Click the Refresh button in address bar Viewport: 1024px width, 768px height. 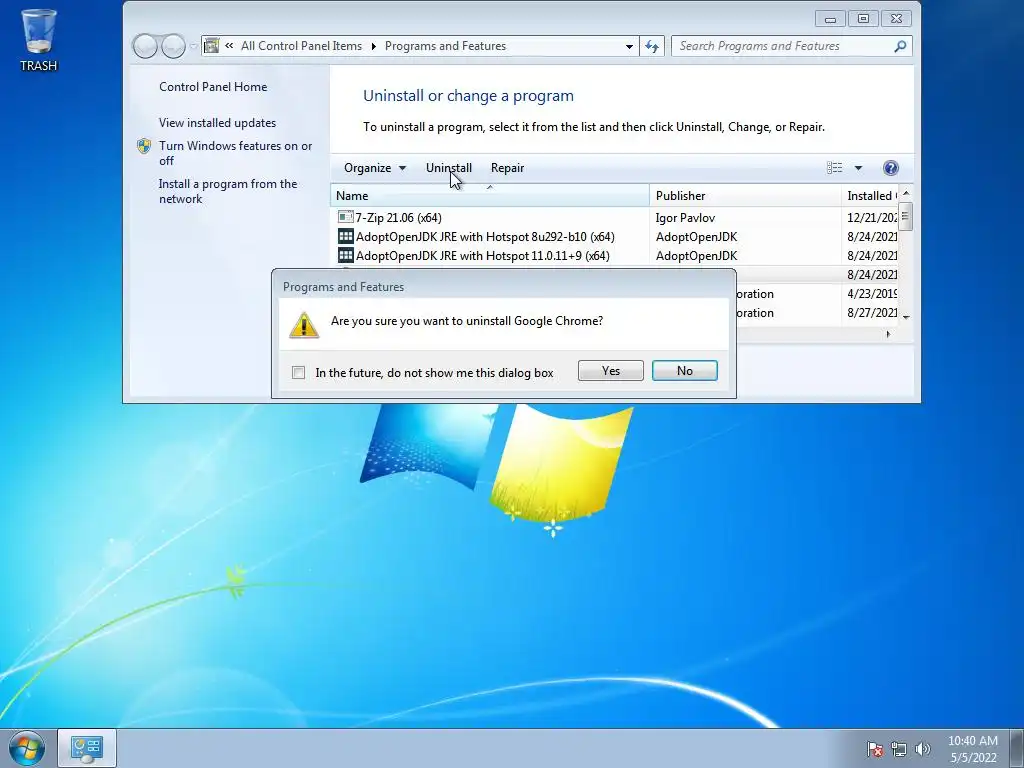[652, 46]
